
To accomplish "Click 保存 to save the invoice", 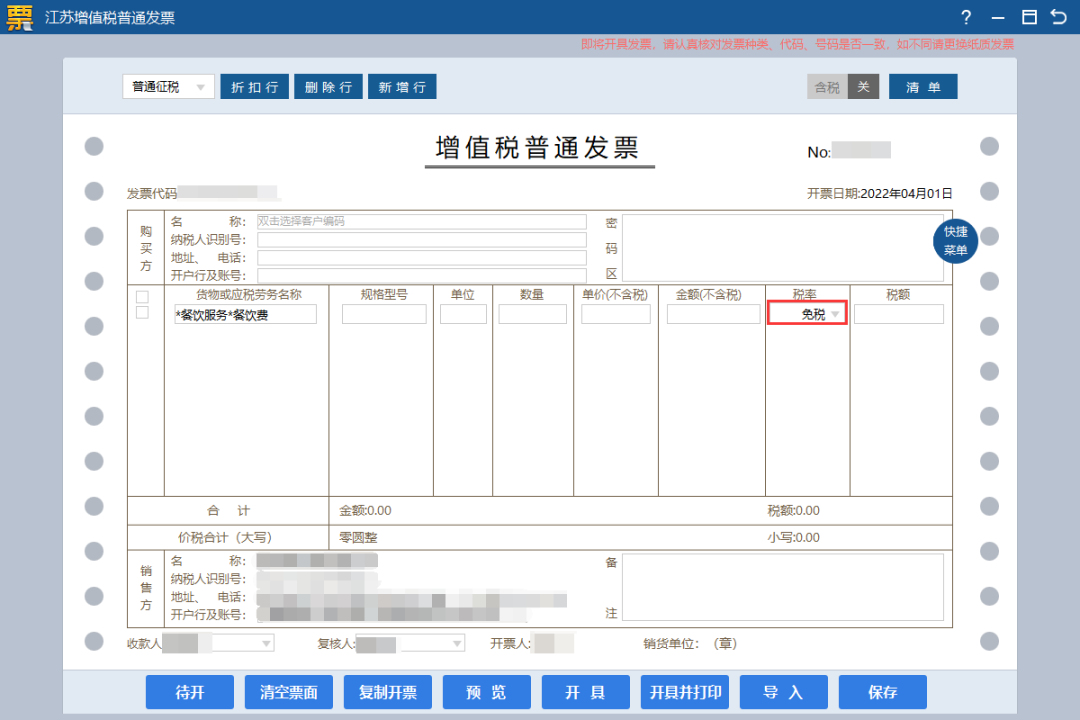I will click(882, 692).
